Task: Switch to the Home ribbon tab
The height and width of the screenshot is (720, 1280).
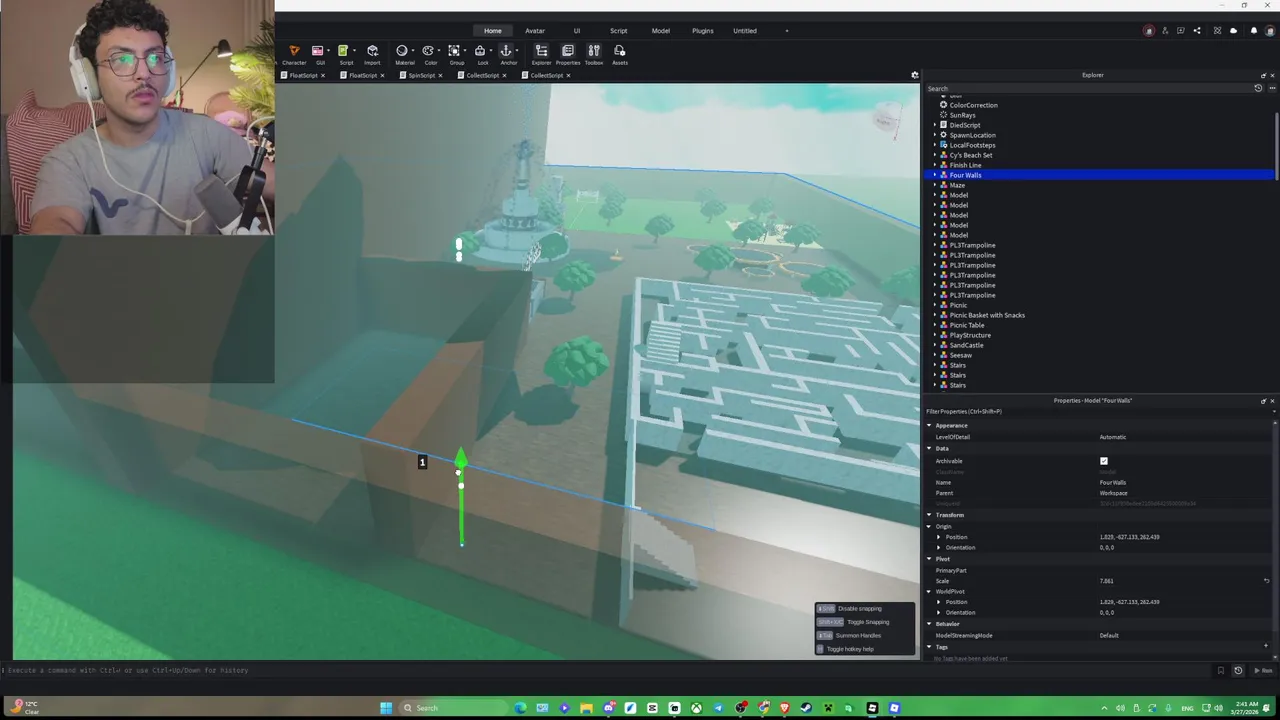Action: (x=493, y=31)
